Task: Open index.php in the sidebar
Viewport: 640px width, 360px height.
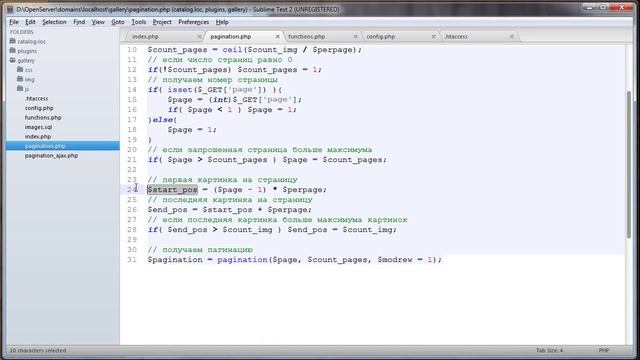Action: tap(38, 137)
